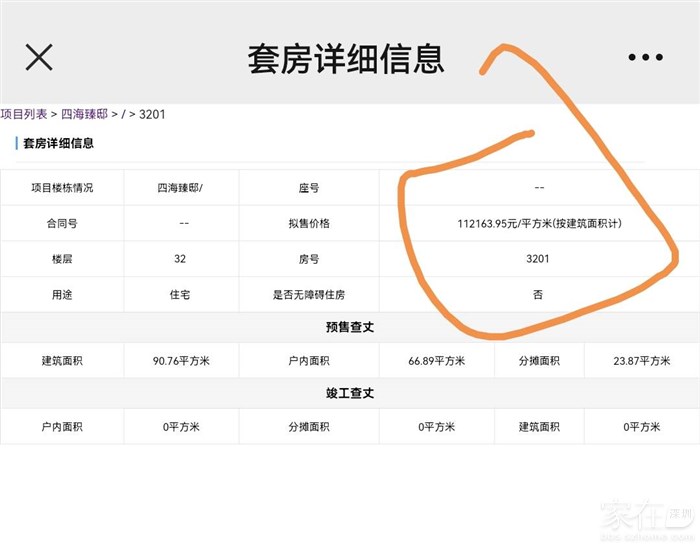Select the 112163.95元/平方米 price value
The image size is (700, 544).
(539, 223)
